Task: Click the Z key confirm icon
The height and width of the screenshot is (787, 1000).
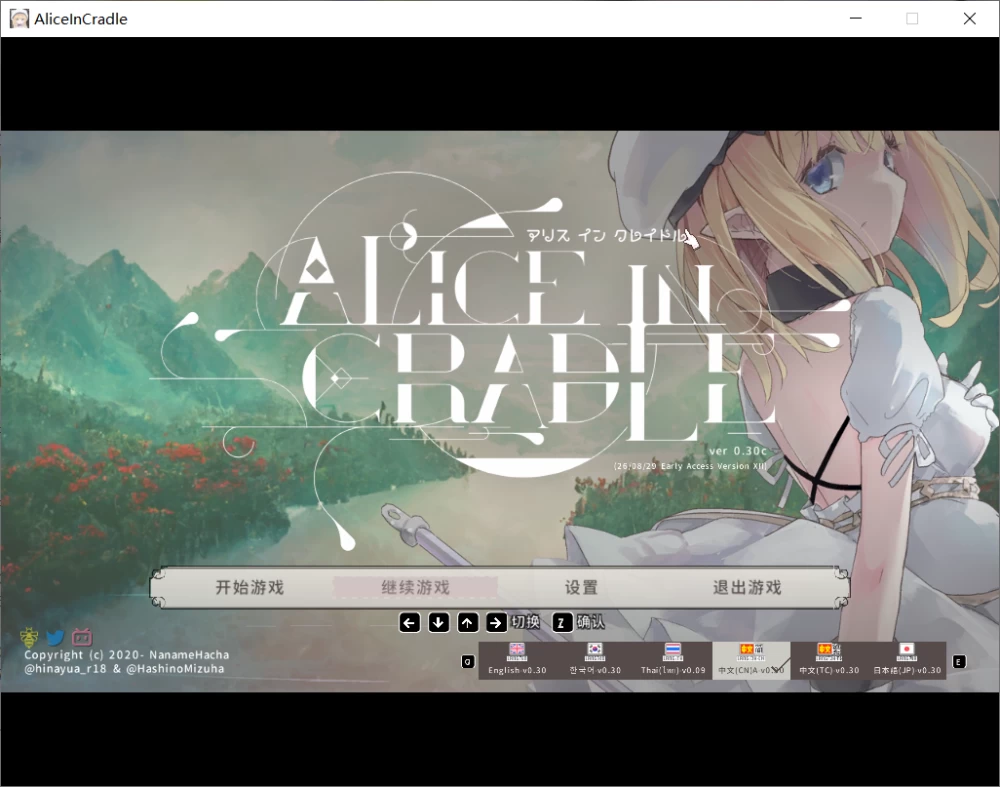Action: (x=562, y=622)
